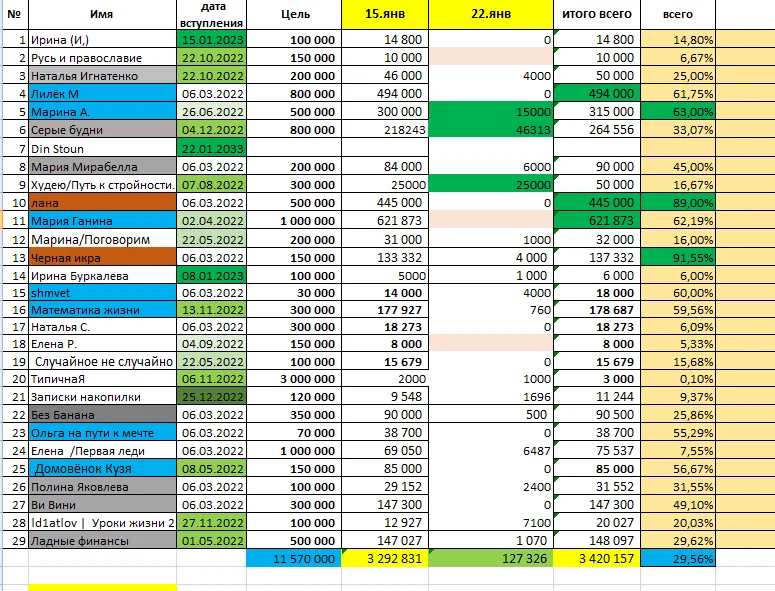This screenshot has width=775, height=591.
Task: Click the percent cell '0,10%'
Action: (678, 379)
